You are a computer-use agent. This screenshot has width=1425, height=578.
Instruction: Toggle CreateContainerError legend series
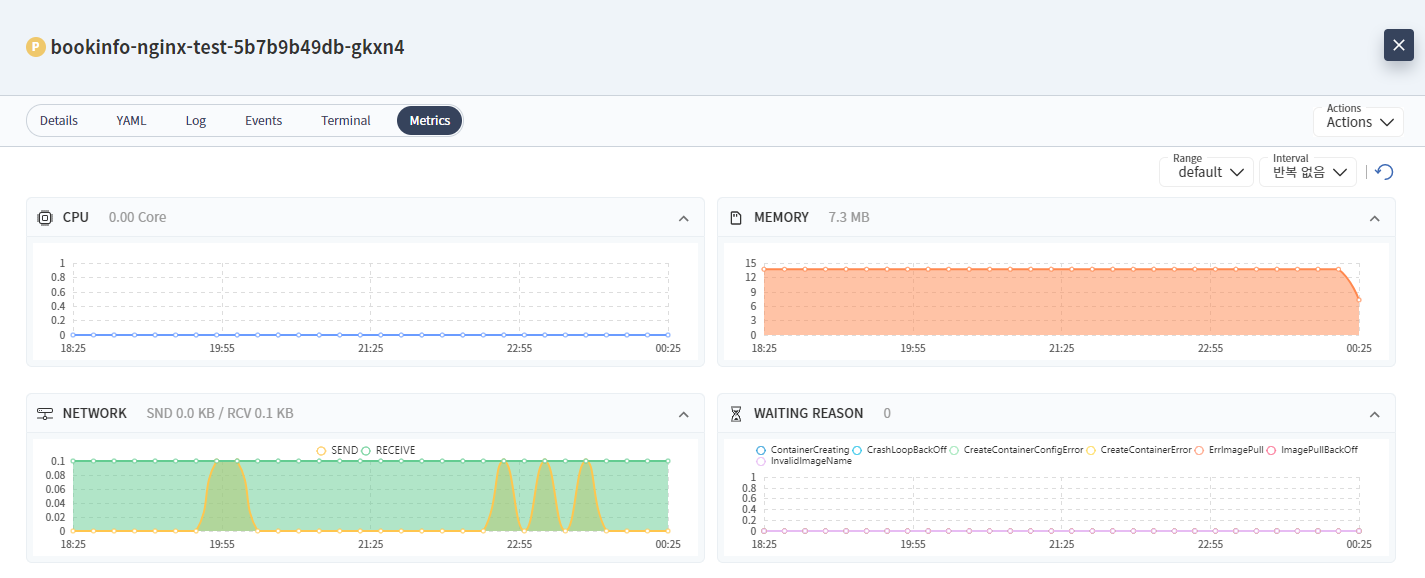point(1138,450)
